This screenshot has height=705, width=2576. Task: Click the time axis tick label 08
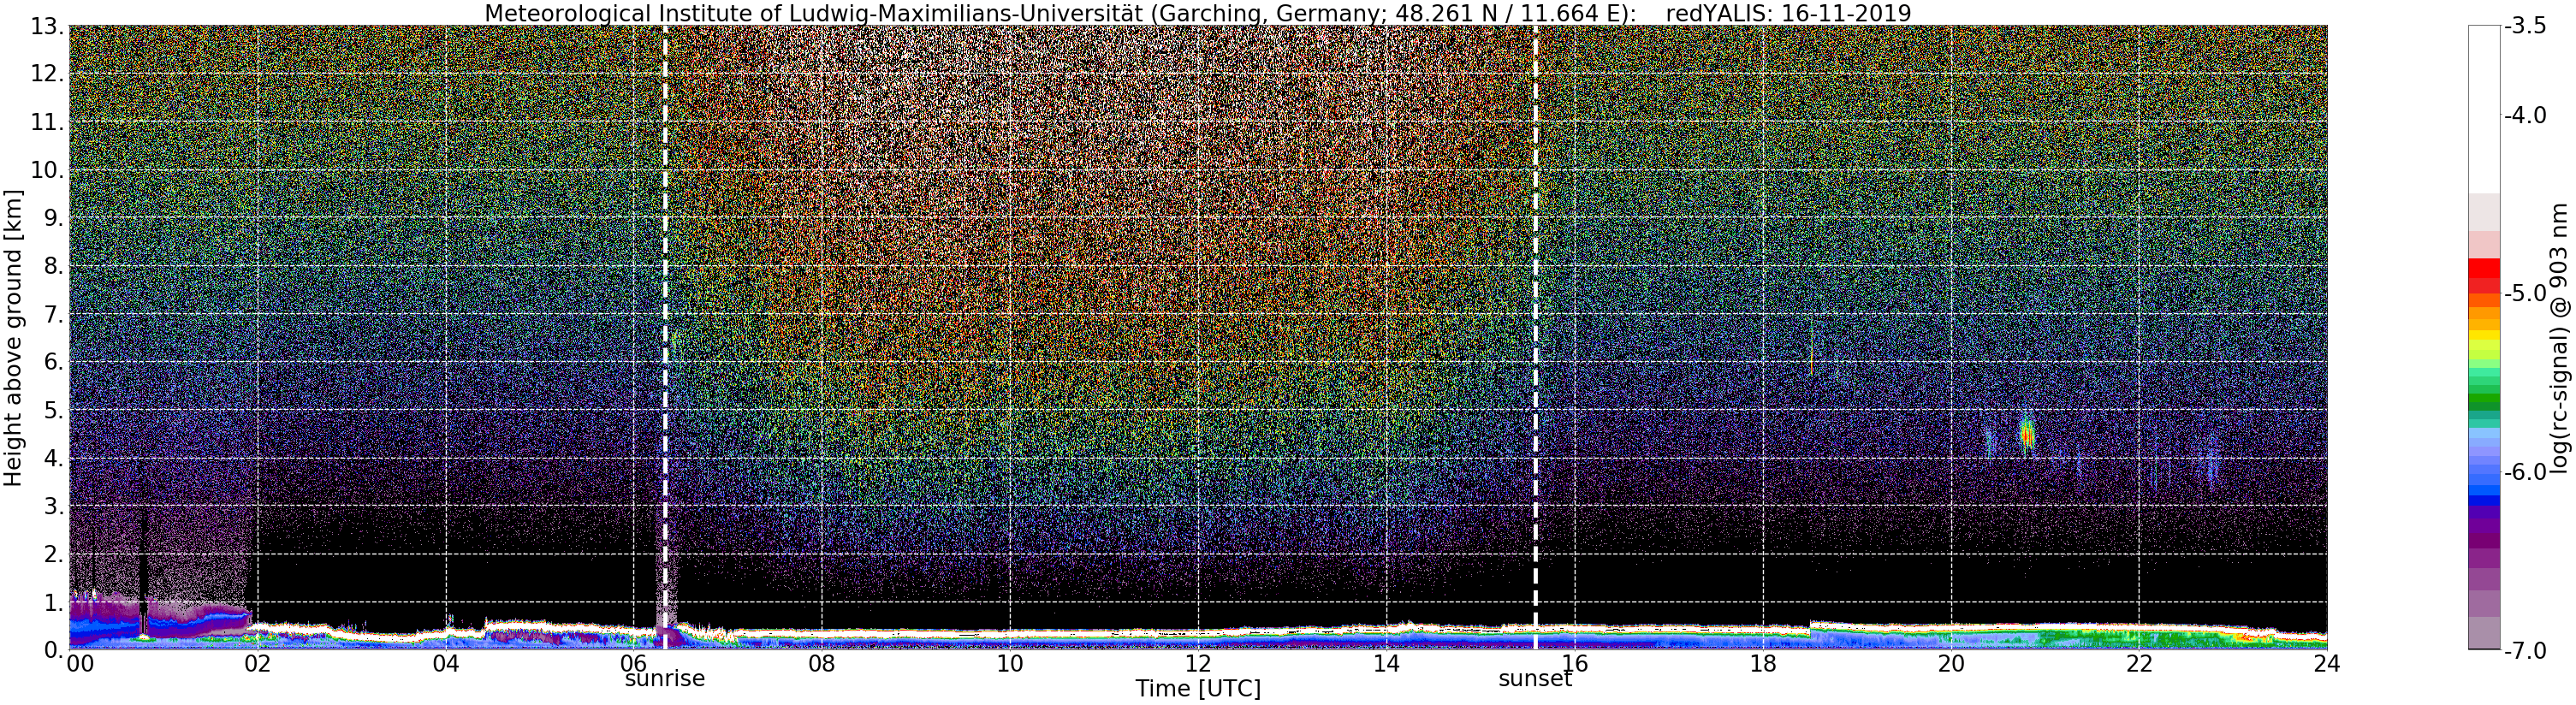(x=822, y=664)
